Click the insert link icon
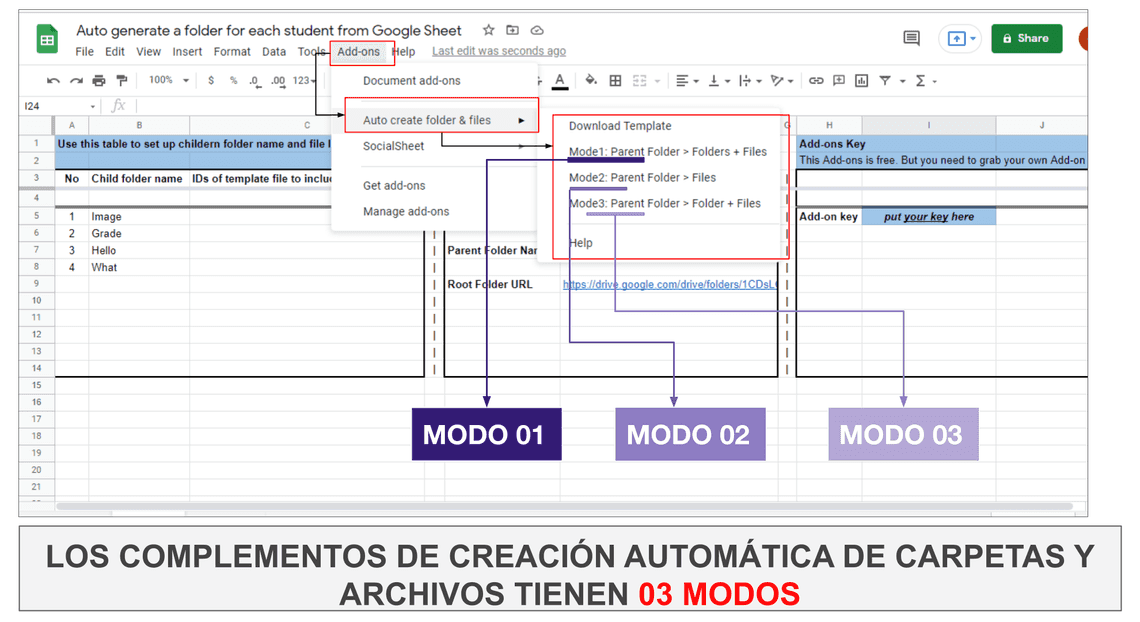The width and height of the screenshot is (1140, 622). (816, 81)
